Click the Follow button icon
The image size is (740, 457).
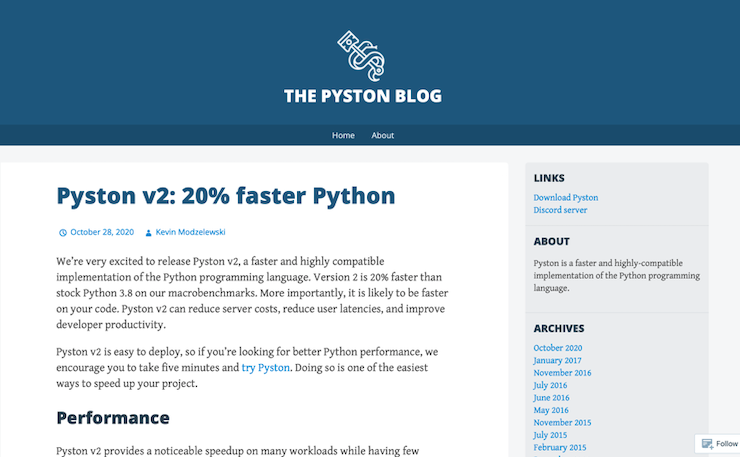click(707, 444)
